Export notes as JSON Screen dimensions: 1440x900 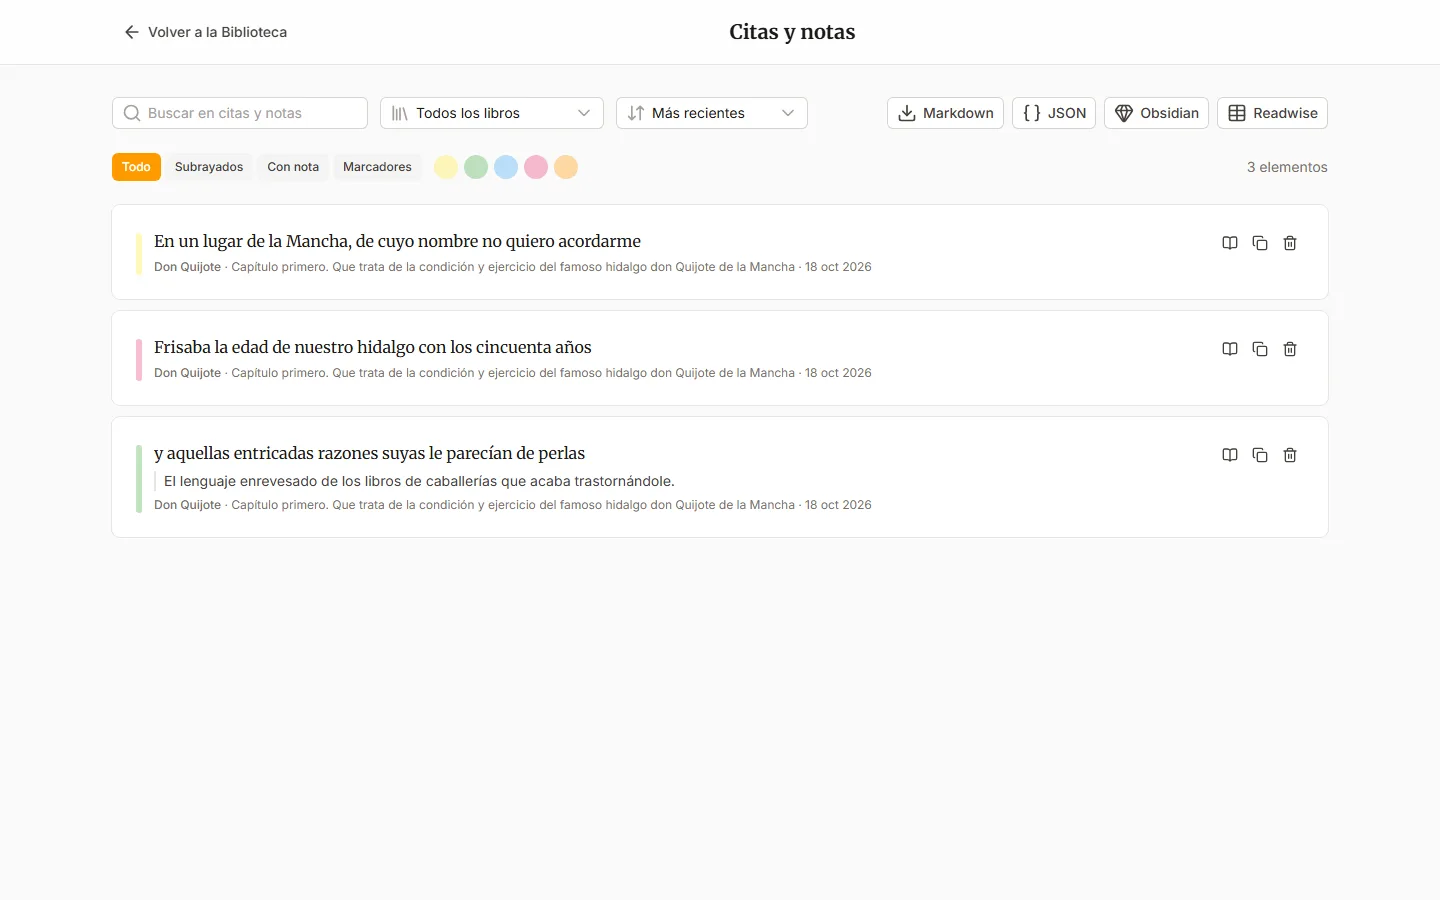[1054, 113]
